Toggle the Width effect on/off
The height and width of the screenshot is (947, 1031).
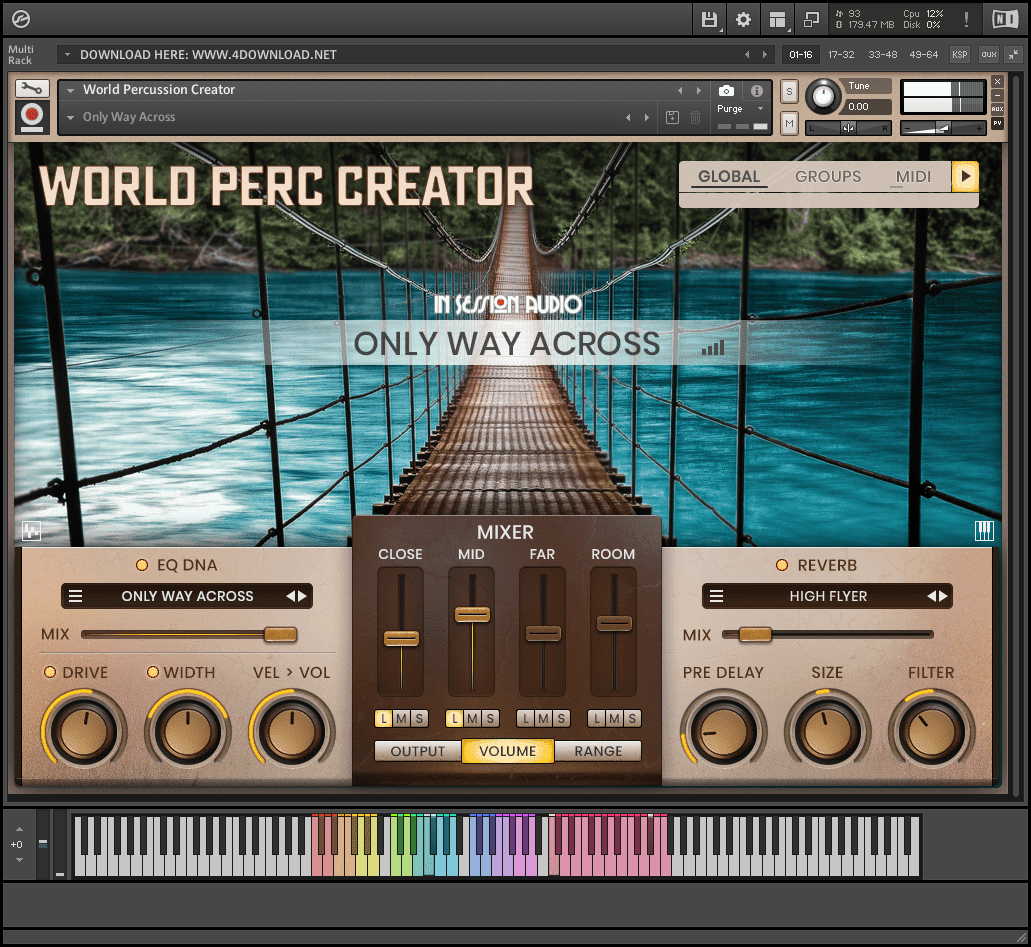click(153, 672)
